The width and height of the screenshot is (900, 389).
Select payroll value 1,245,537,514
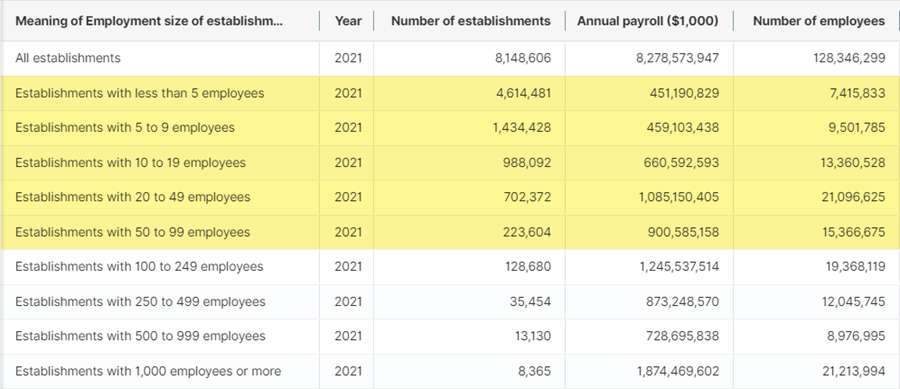pyautogui.click(x=678, y=267)
